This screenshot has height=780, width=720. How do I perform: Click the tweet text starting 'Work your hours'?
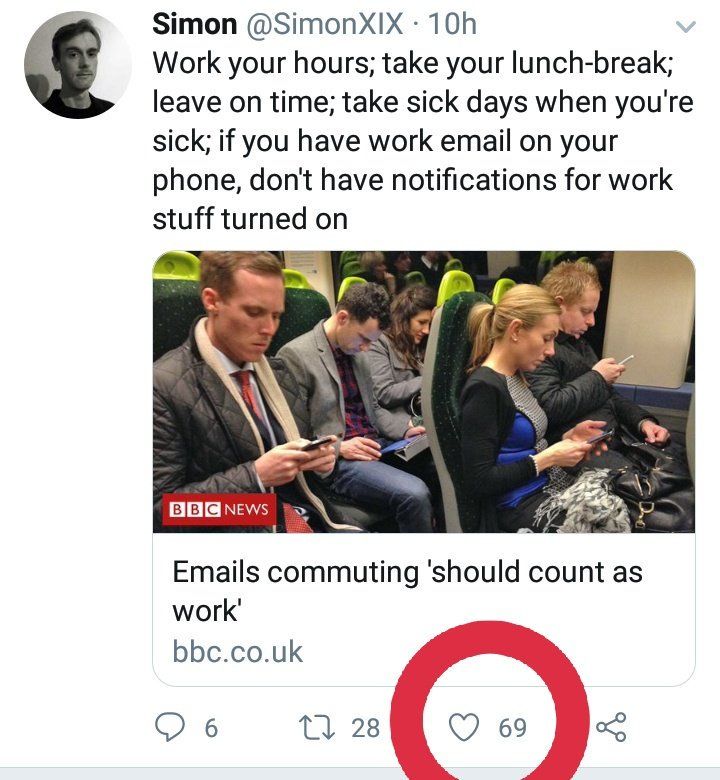point(420,140)
